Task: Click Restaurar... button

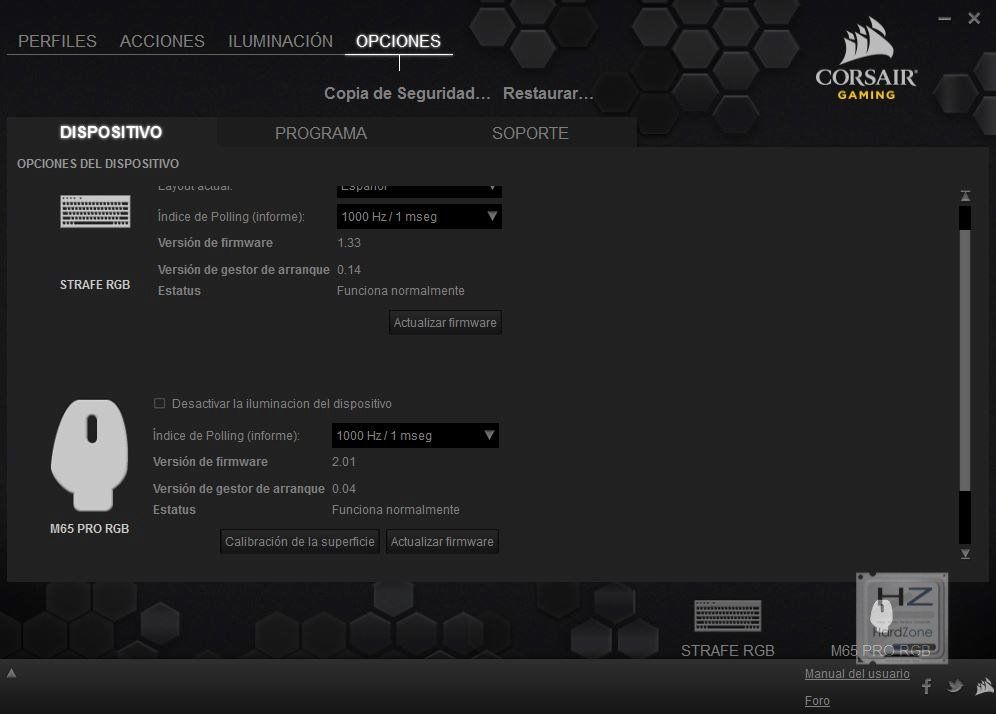Action: [548, 93]
